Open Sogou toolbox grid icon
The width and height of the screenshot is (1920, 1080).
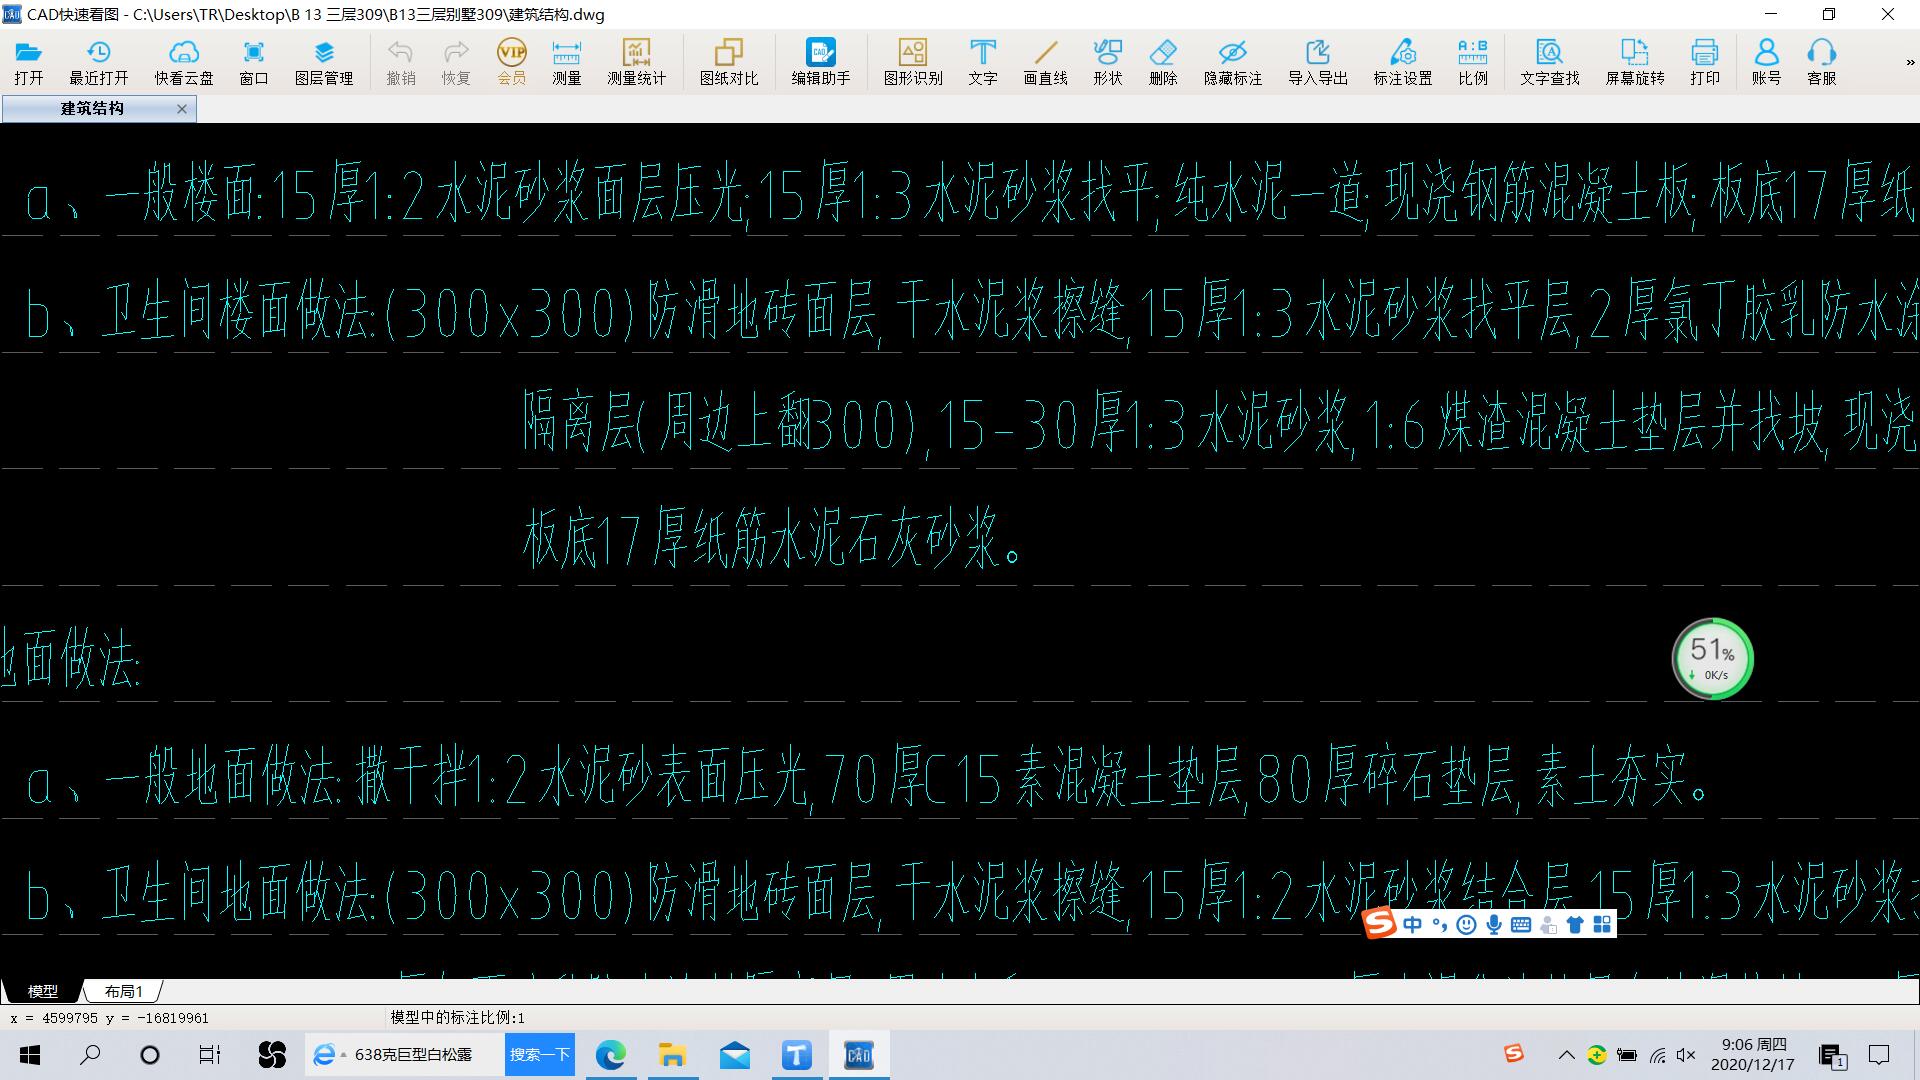(x=1602, y=925)
